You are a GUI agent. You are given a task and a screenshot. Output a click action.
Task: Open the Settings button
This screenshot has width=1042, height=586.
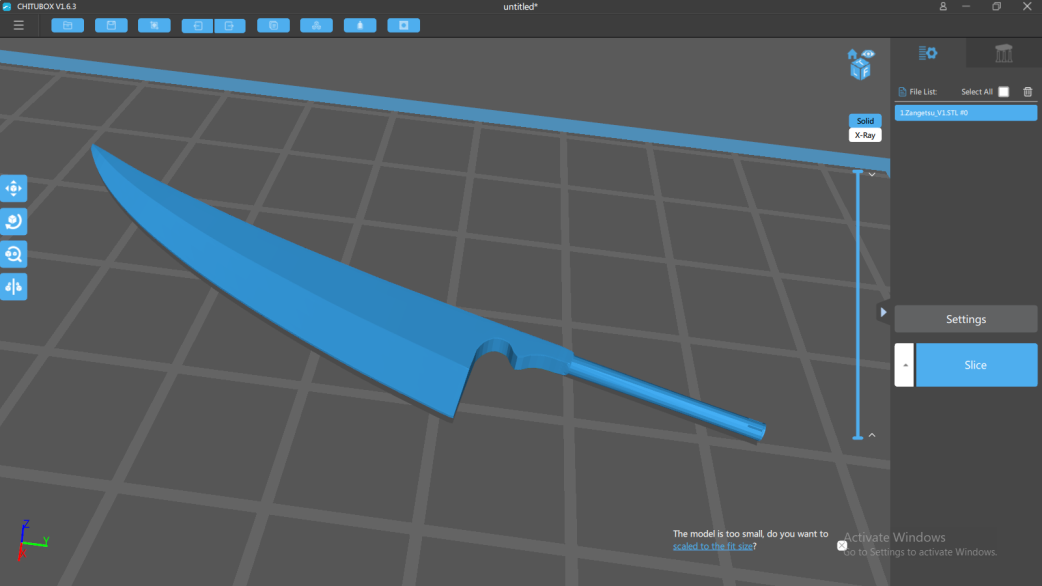point(966,320)
